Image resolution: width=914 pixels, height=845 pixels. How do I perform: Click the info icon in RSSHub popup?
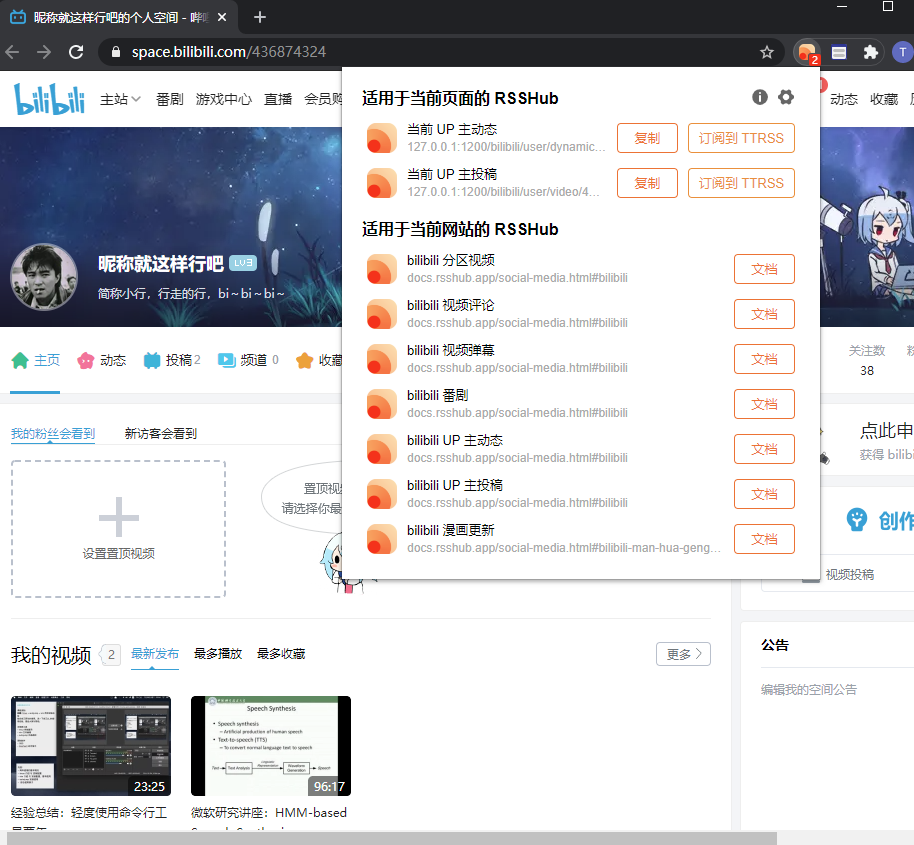pyautogui.click(x=760, y=97)
